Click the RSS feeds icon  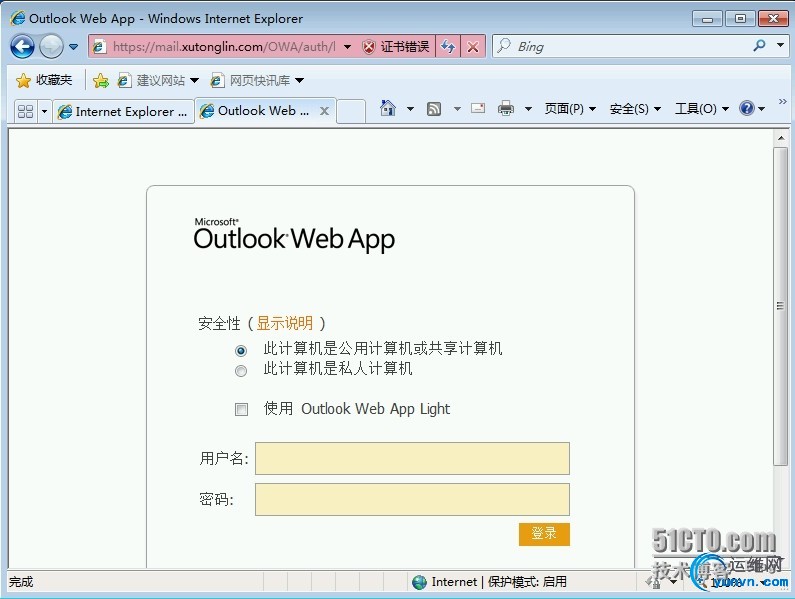pos(434,109)
